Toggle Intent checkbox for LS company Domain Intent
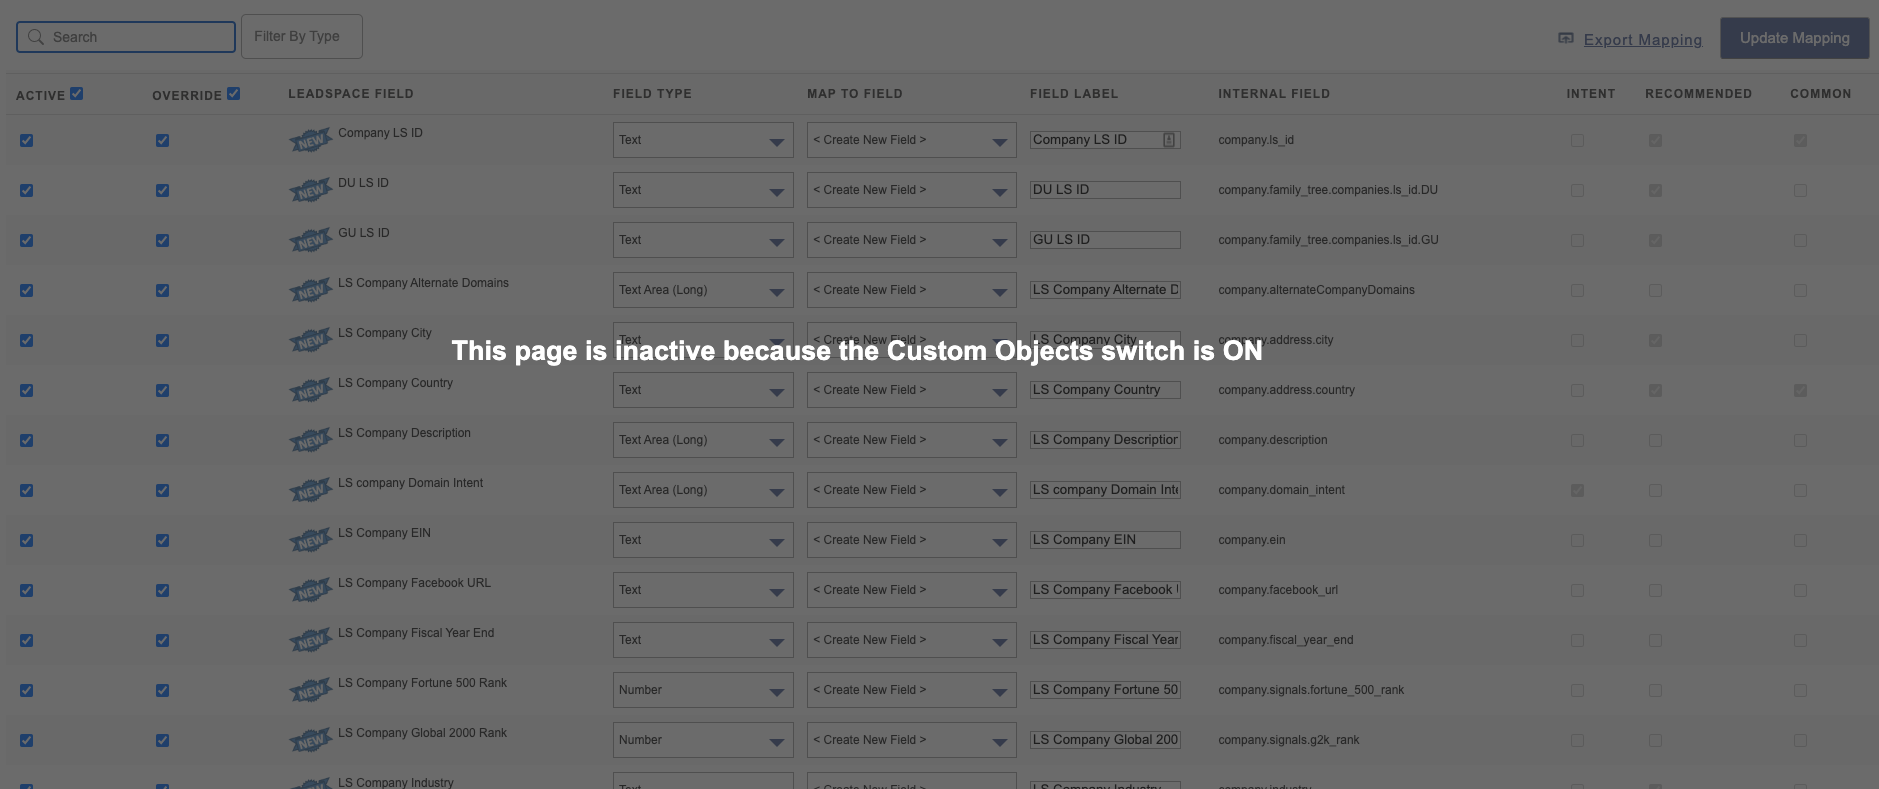The image size is (1879, 789). [x=1577, y=490]
